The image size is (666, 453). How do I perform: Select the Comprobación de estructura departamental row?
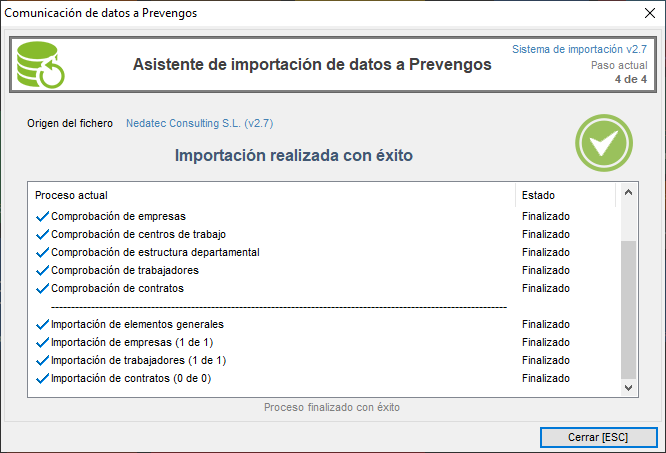155,252
